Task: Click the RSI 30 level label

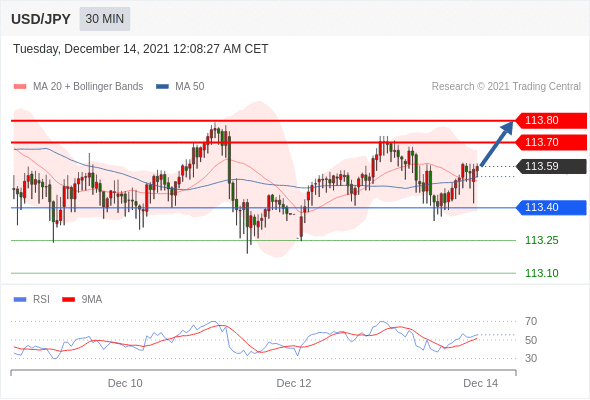Action: click(x=531, y=358)
